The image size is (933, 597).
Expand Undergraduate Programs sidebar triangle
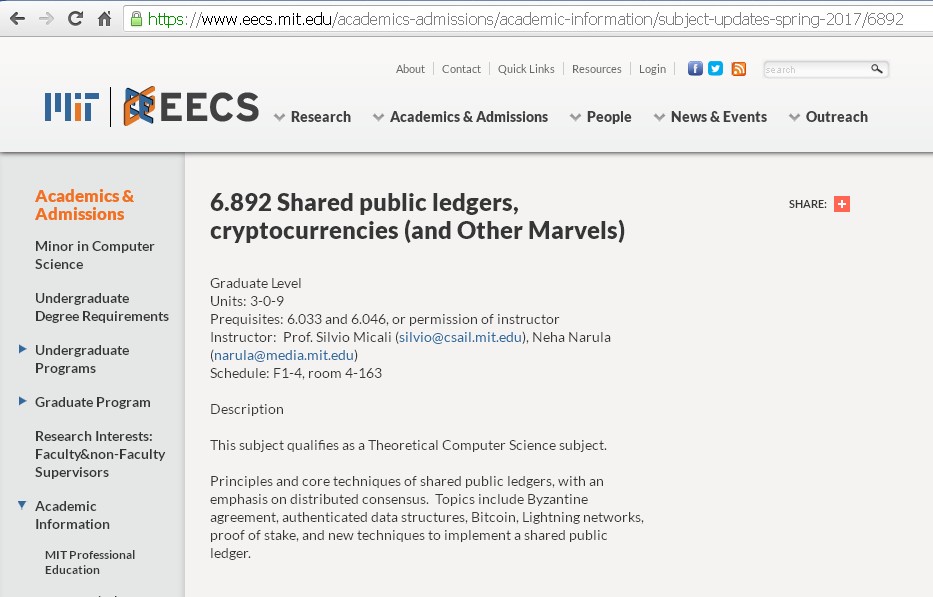click(x=23, y=349)
